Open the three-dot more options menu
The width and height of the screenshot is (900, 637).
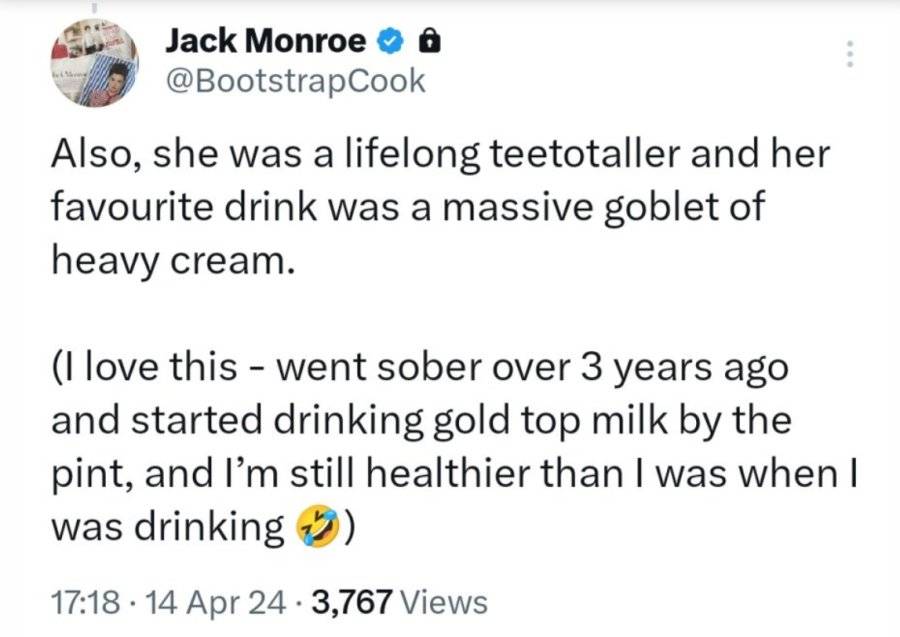(851, 54)
